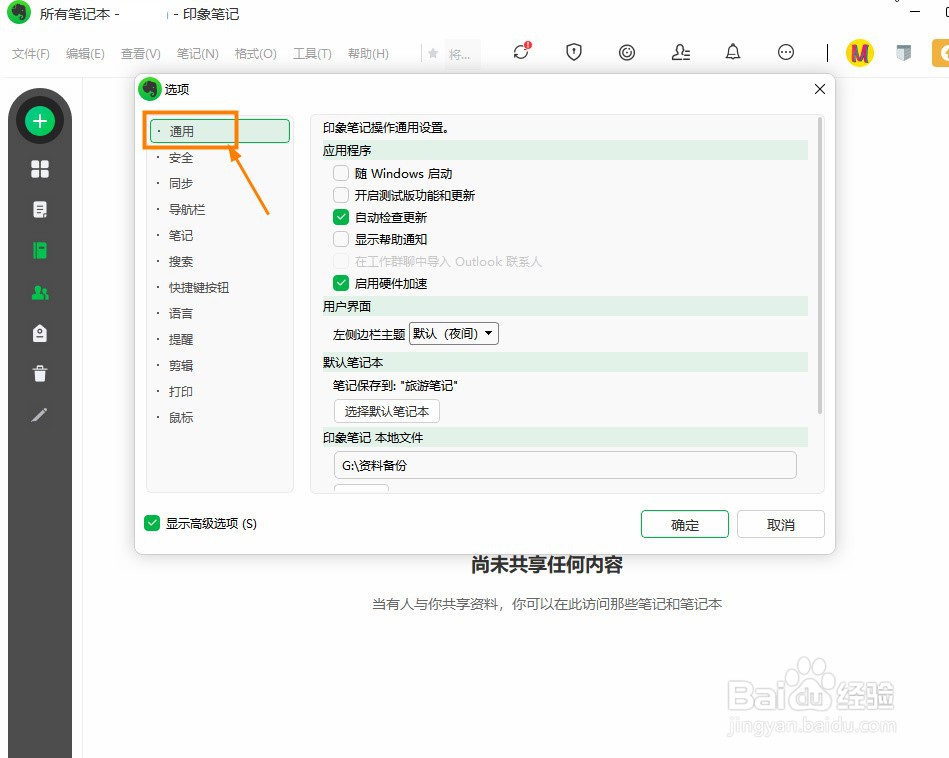949x758 pixels.
Task: Open the 工具(T) menu
Action: coord(312,54)
